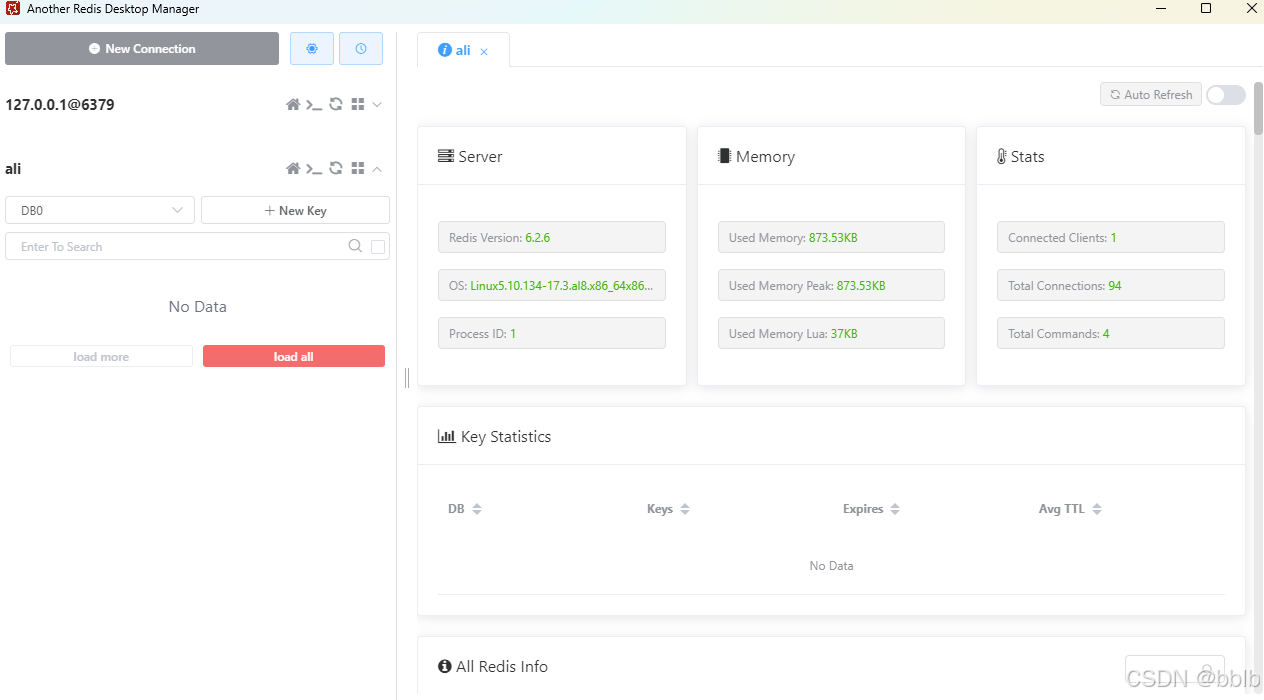Click Total Commands: 4 field
The height and width of the screenshot is (700, 1264).
[1111, 333]
